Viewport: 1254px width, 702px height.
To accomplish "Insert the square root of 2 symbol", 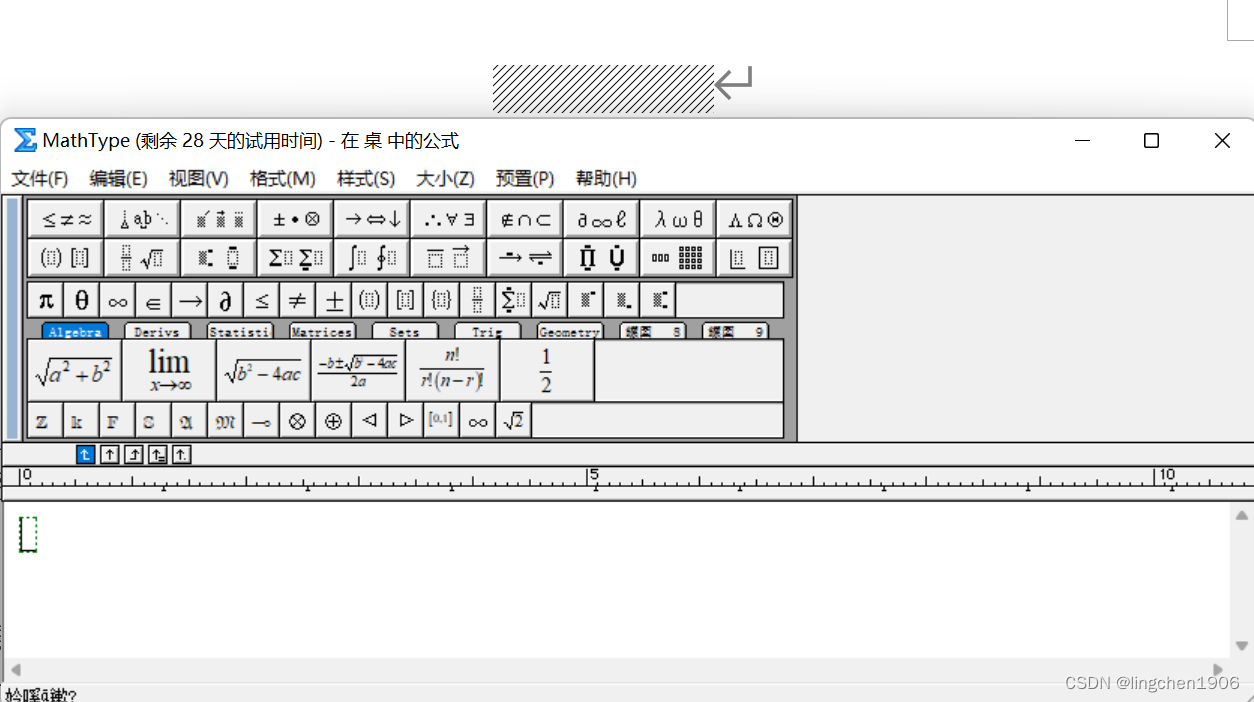I will [513, 421].
